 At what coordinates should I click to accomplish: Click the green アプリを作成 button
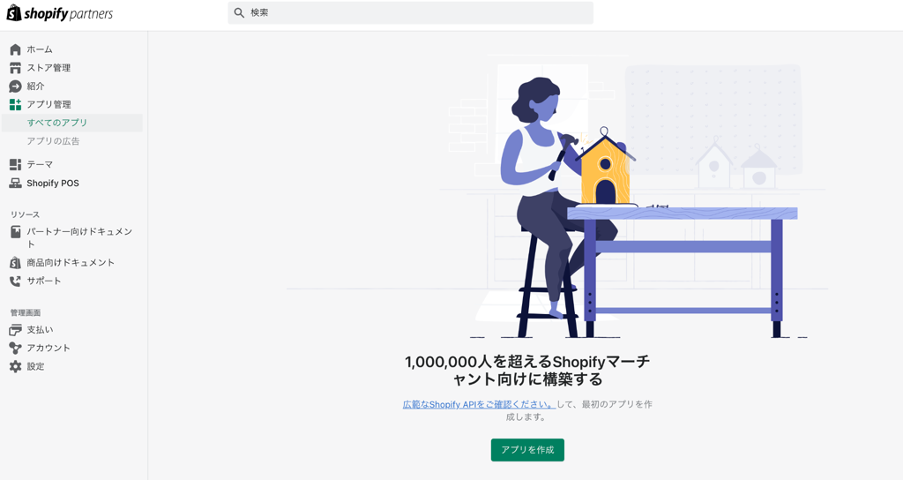pyautogui.click(x=528, y=450)
